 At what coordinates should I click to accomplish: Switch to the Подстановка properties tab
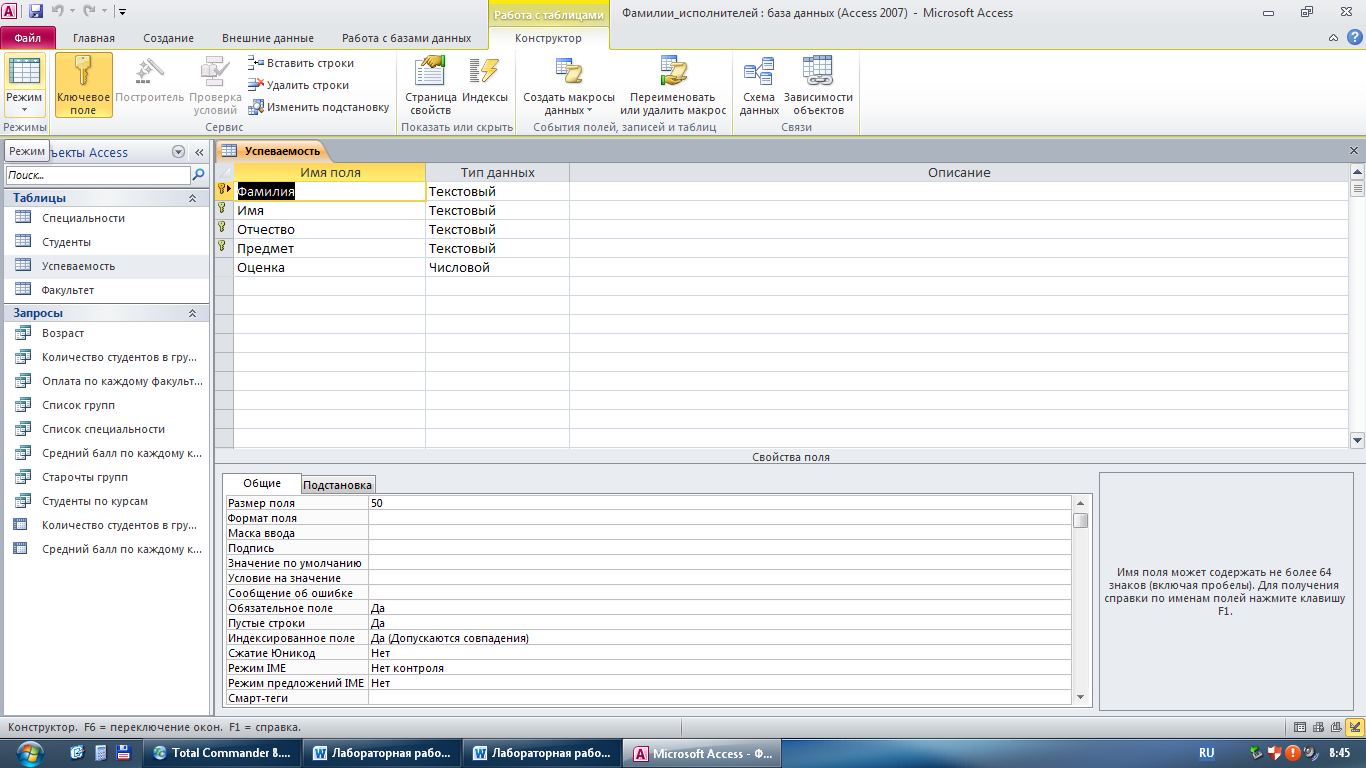click(x=338, y=484)
